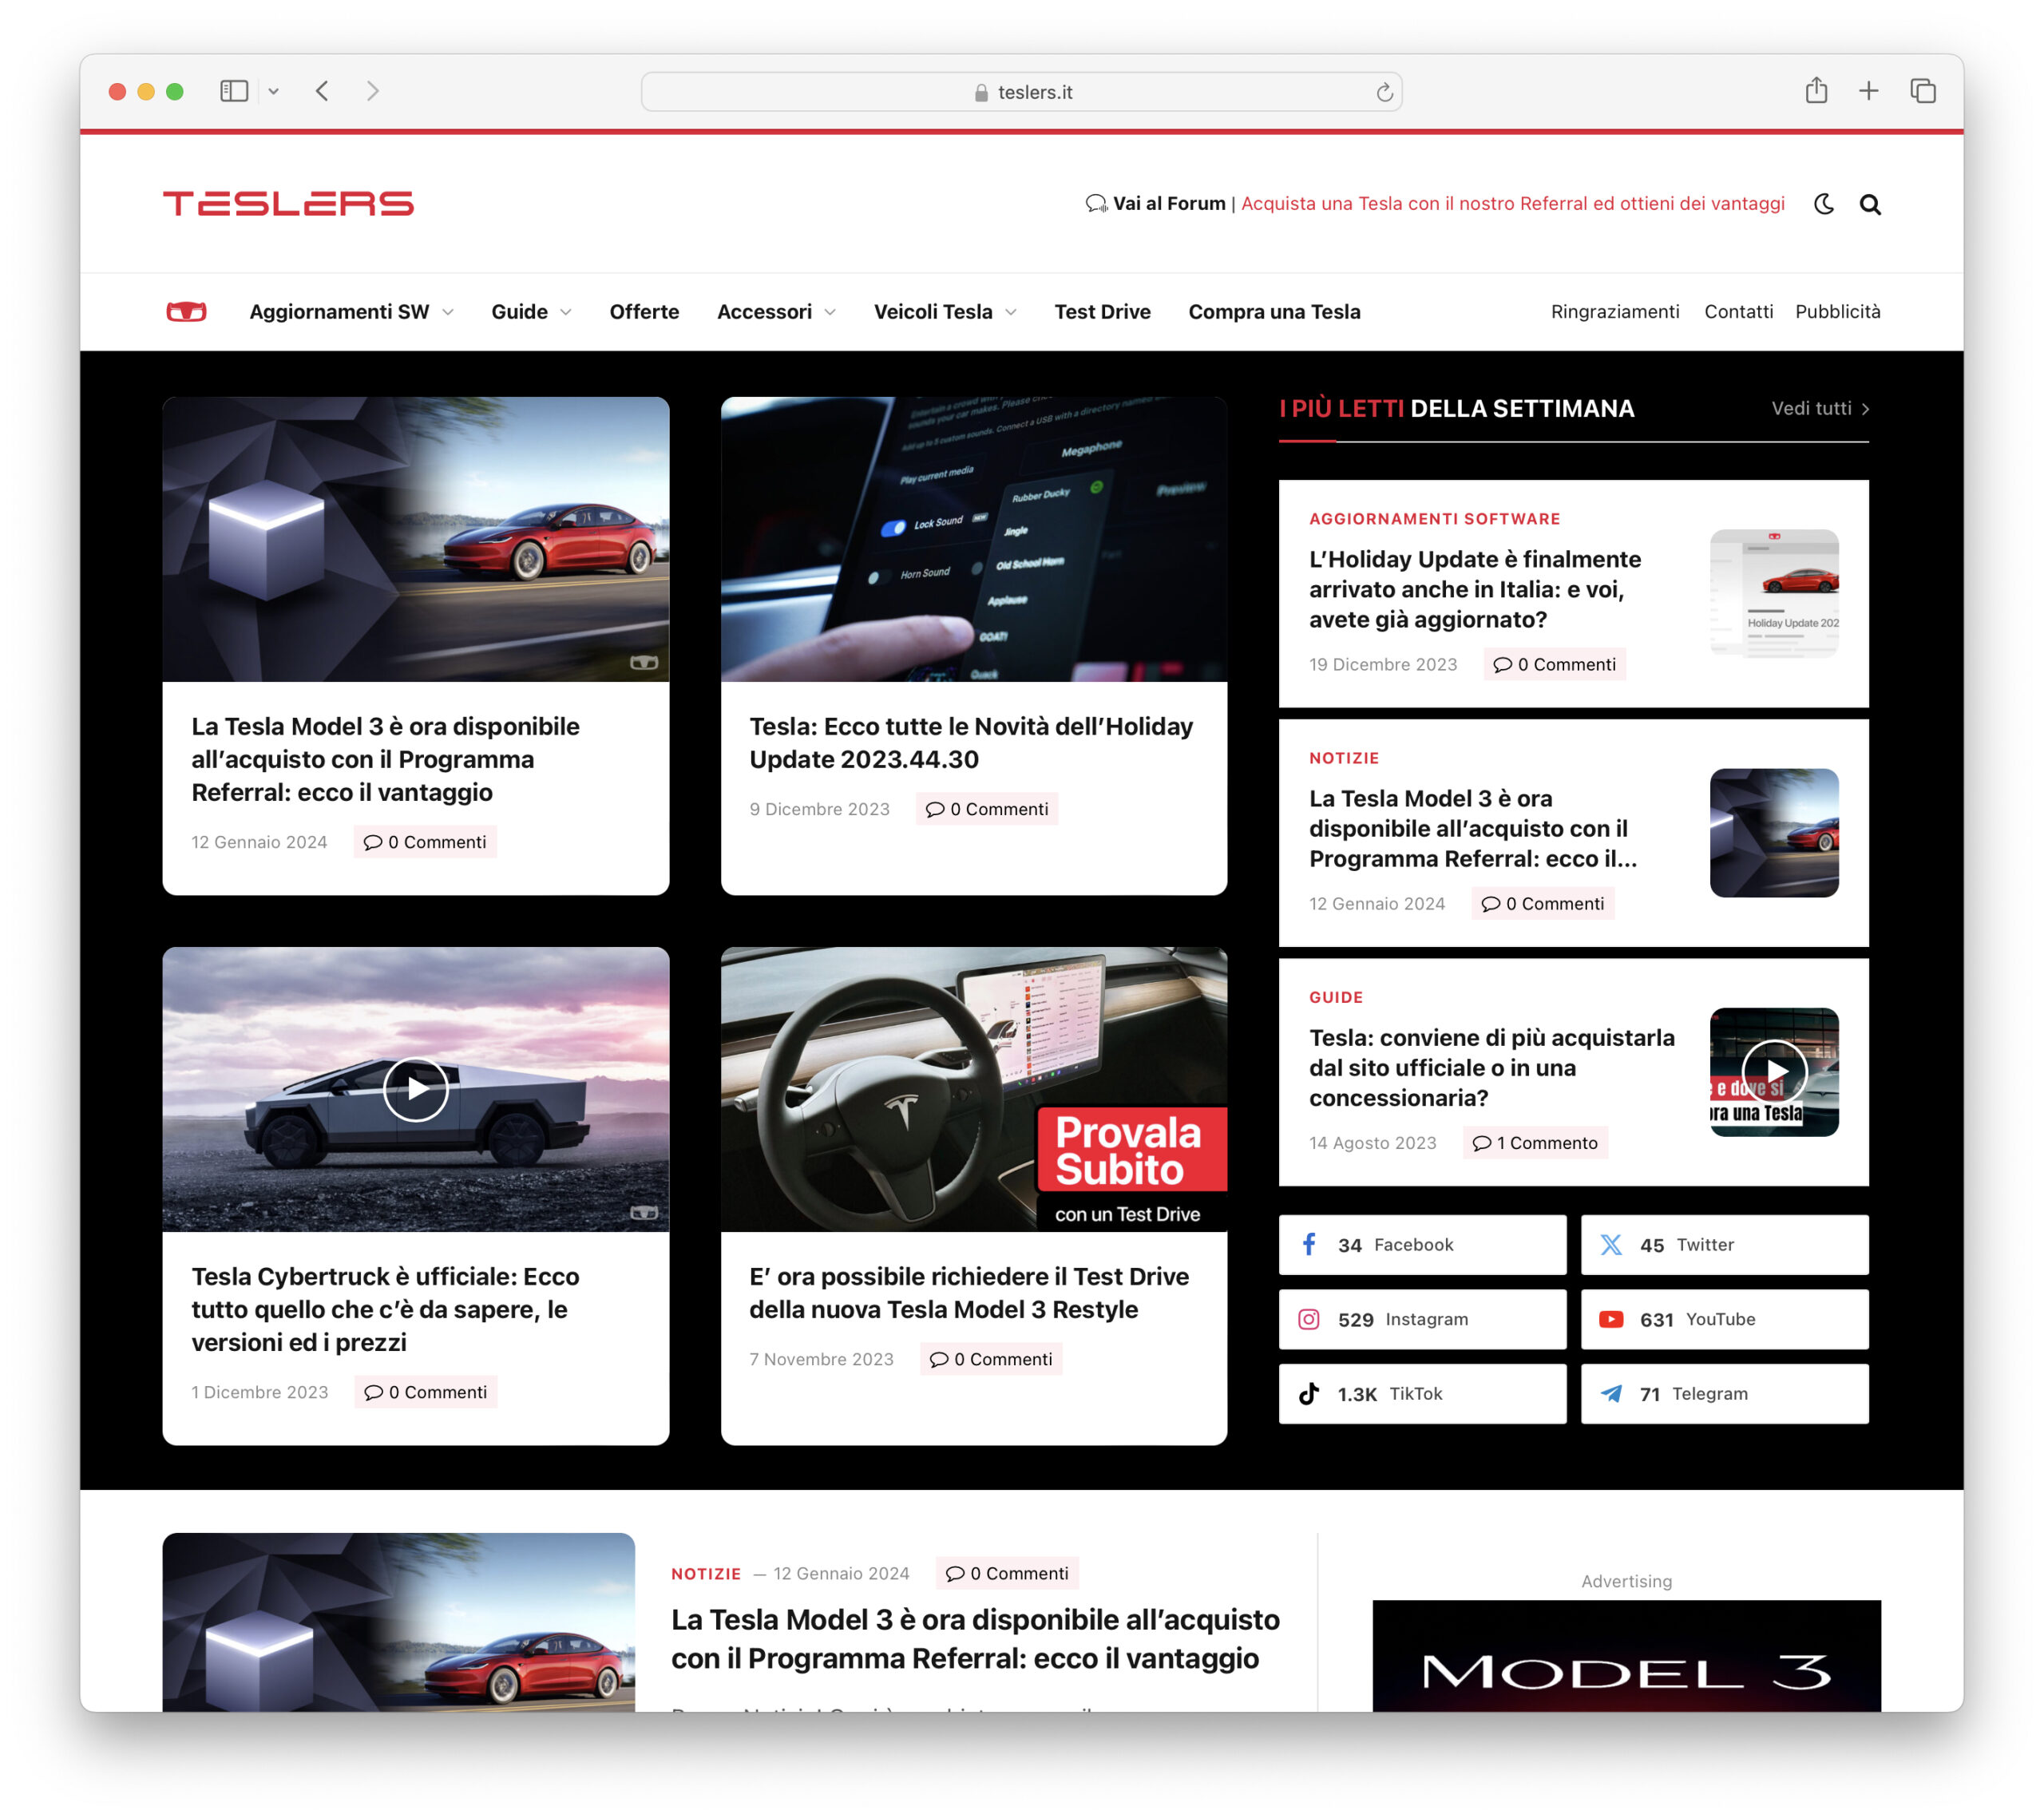Viewport: 2044px width, 1818px height.
Task: Go back with Safari's back arrow
Action: tap(322, 91)
